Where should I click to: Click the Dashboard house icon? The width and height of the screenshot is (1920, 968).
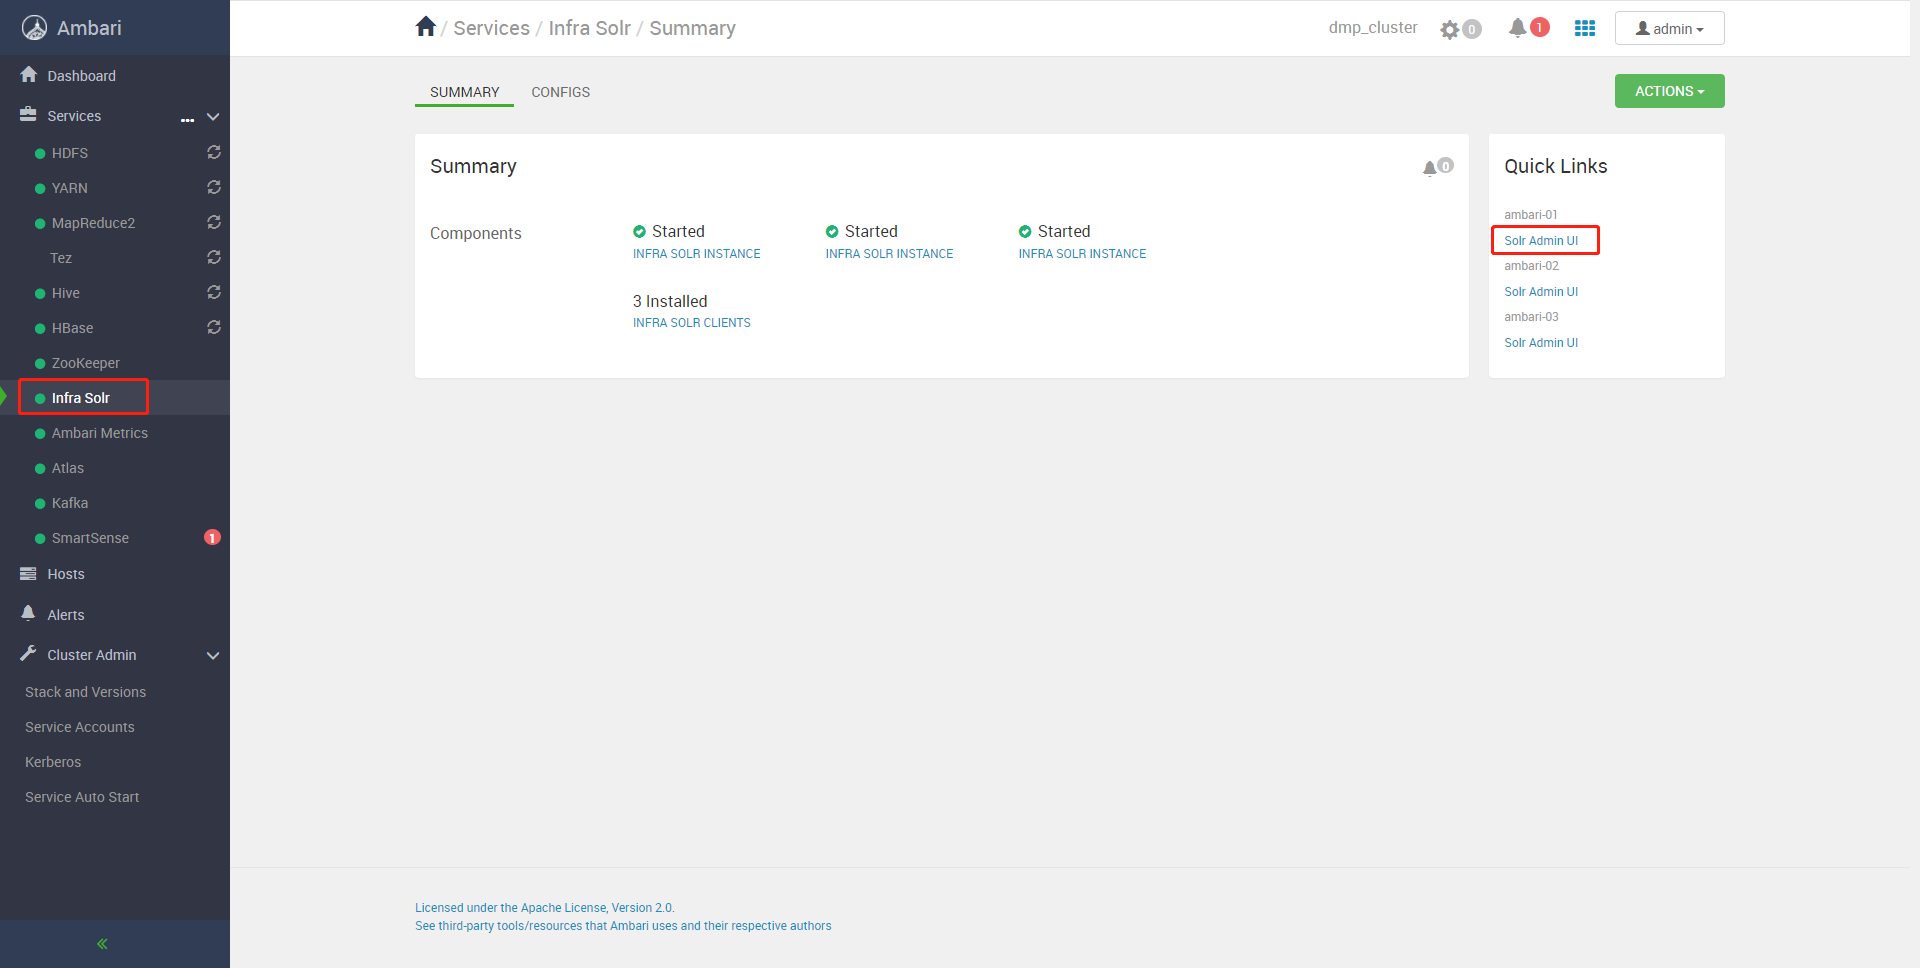(x=28, y=75)
